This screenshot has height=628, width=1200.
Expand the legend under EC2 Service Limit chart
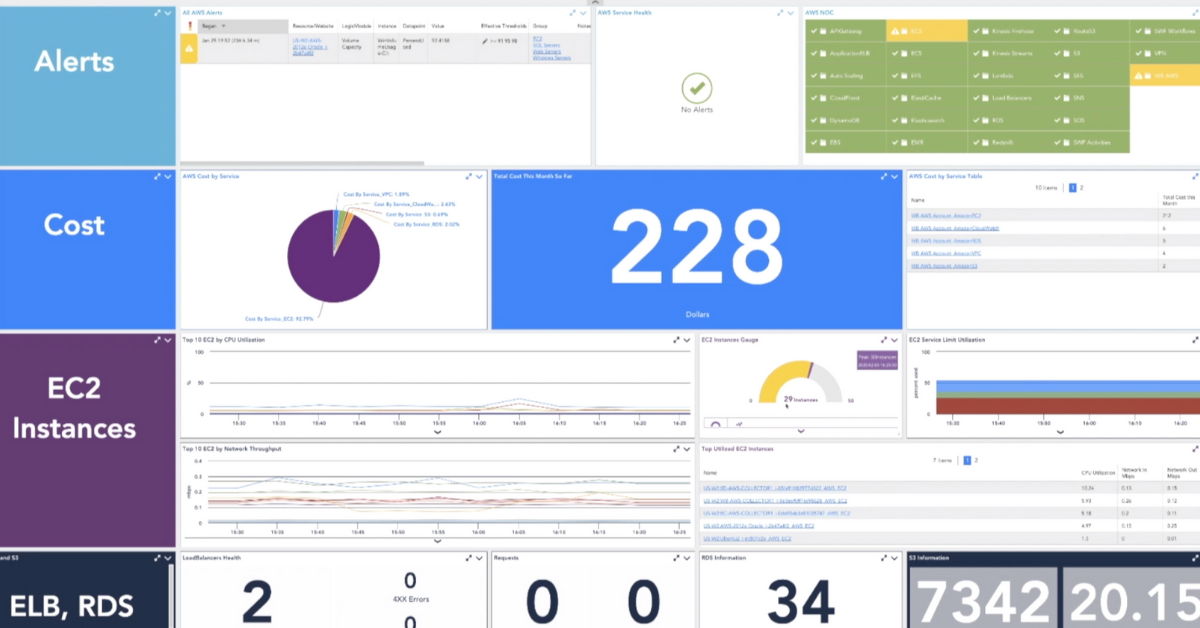[x=1060, y=433]
